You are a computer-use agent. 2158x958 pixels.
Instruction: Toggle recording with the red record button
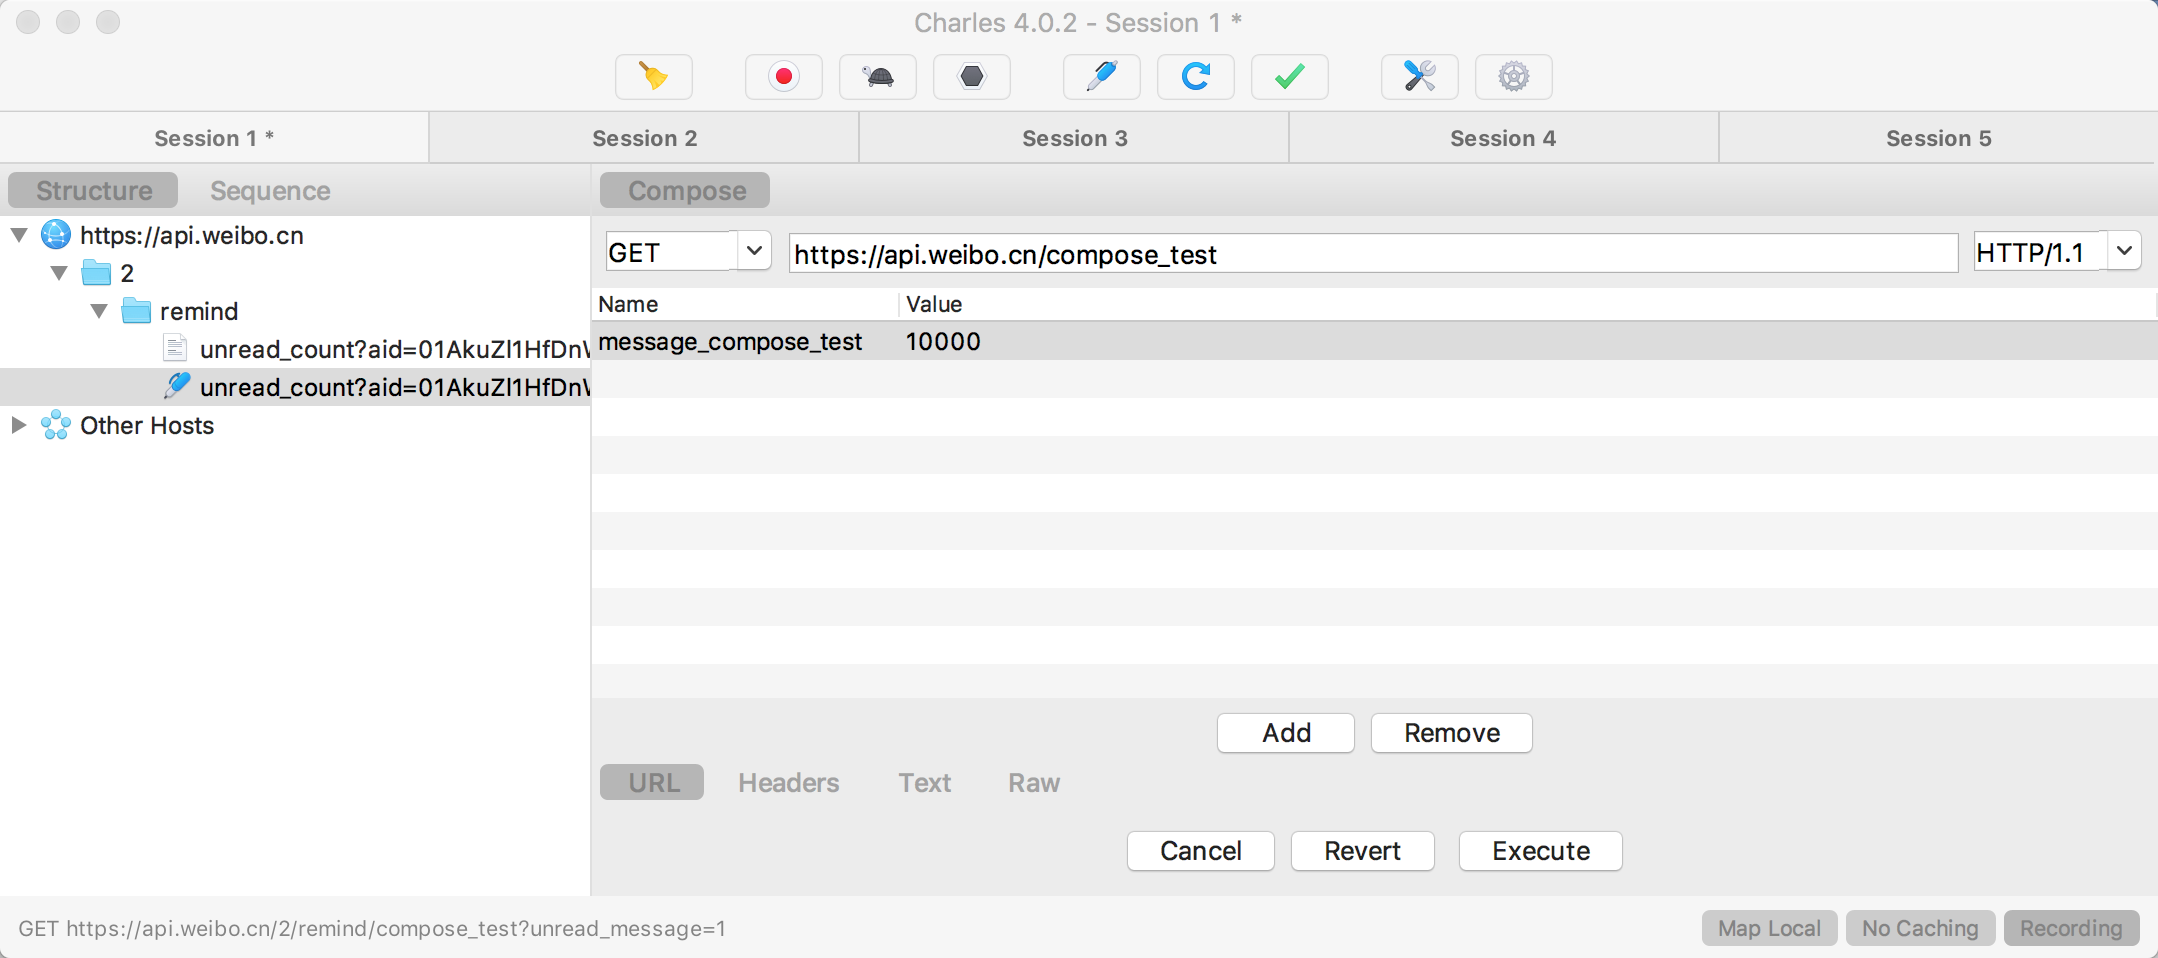click(784, 77)
